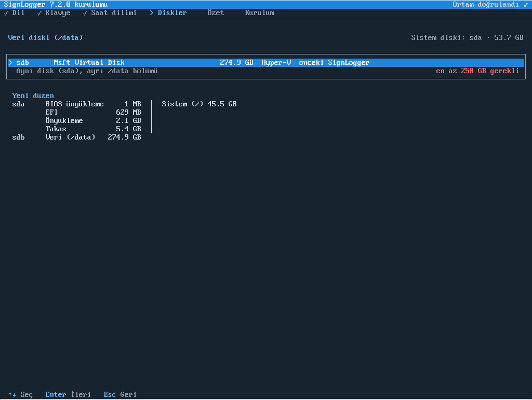Click the Sistem (/) 45.5 GB label

click(199, 104)
